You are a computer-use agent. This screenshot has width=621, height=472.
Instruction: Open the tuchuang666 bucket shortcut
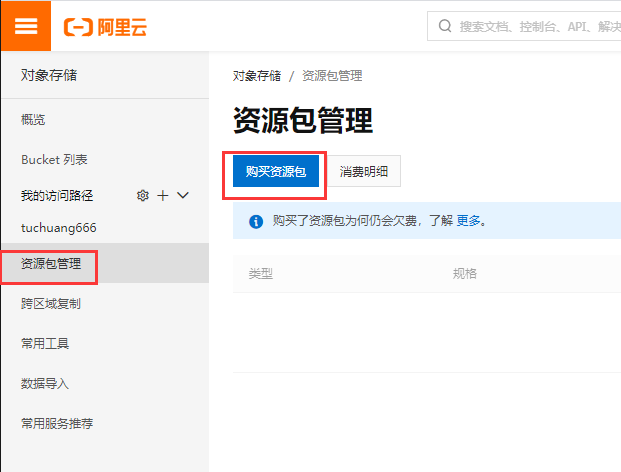tap(58, 228)
